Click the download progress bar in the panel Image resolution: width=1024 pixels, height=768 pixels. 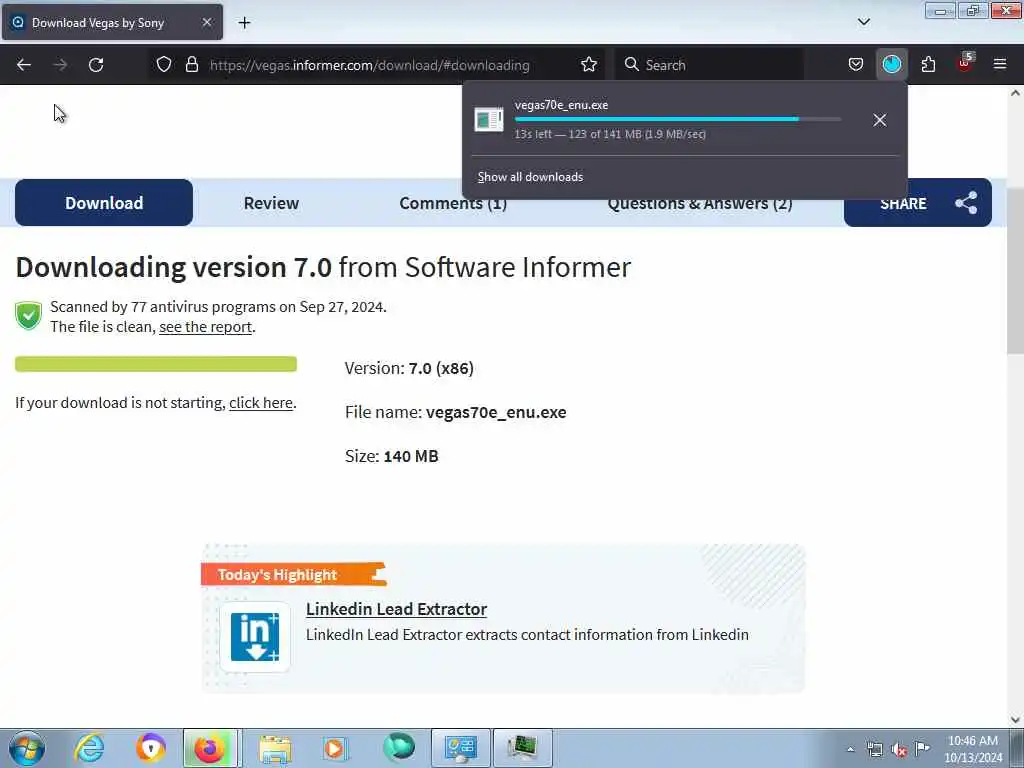[678, 120]
